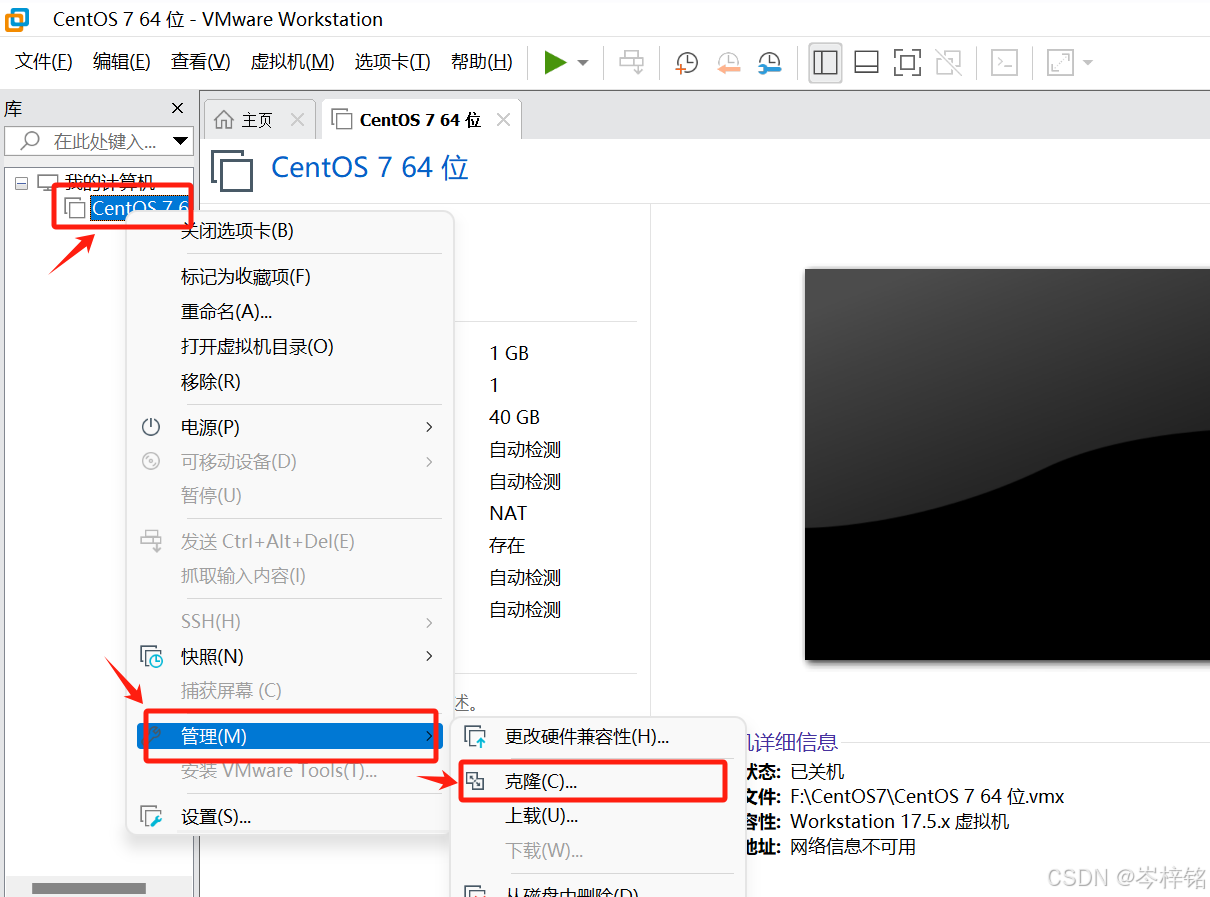Collapse the 我的计算机 tree node
The width and height of the screenshot is (1210, 897).
[21, 182]
